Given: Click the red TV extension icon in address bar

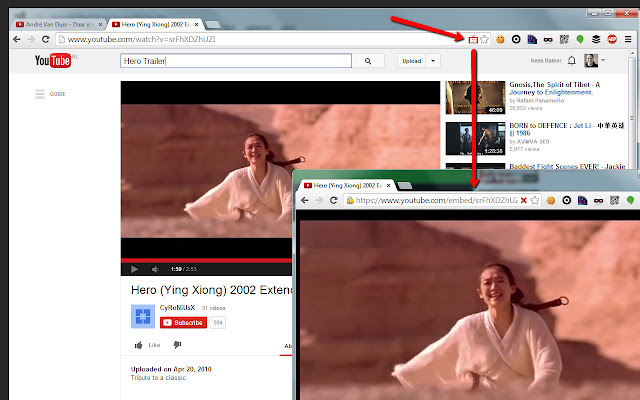Looking at the screenshot, I should pos(473,40).
